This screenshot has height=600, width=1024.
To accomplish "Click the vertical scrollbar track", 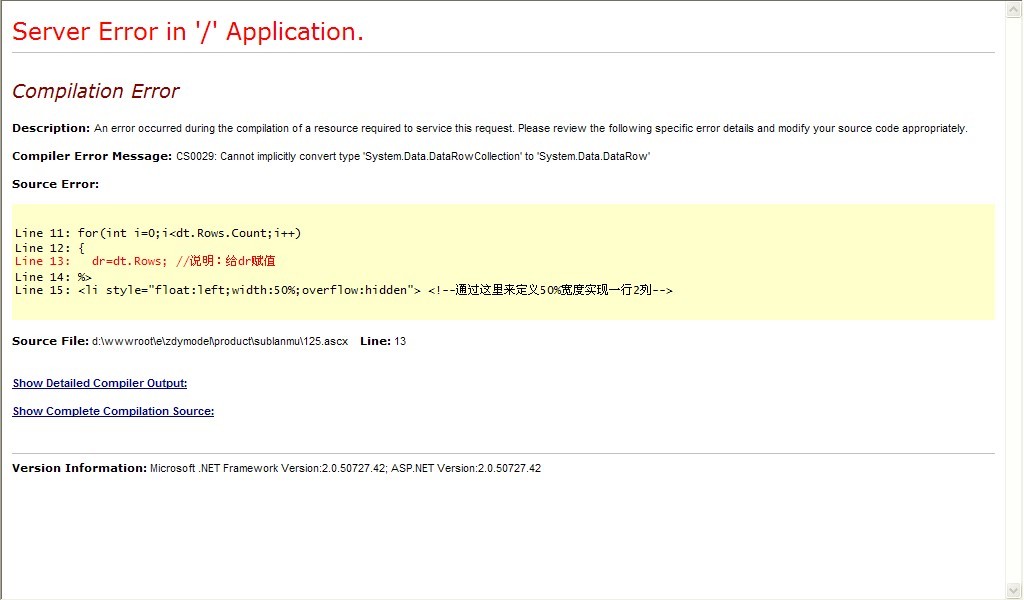I will pyautogui.click(x=1014, y=300).
